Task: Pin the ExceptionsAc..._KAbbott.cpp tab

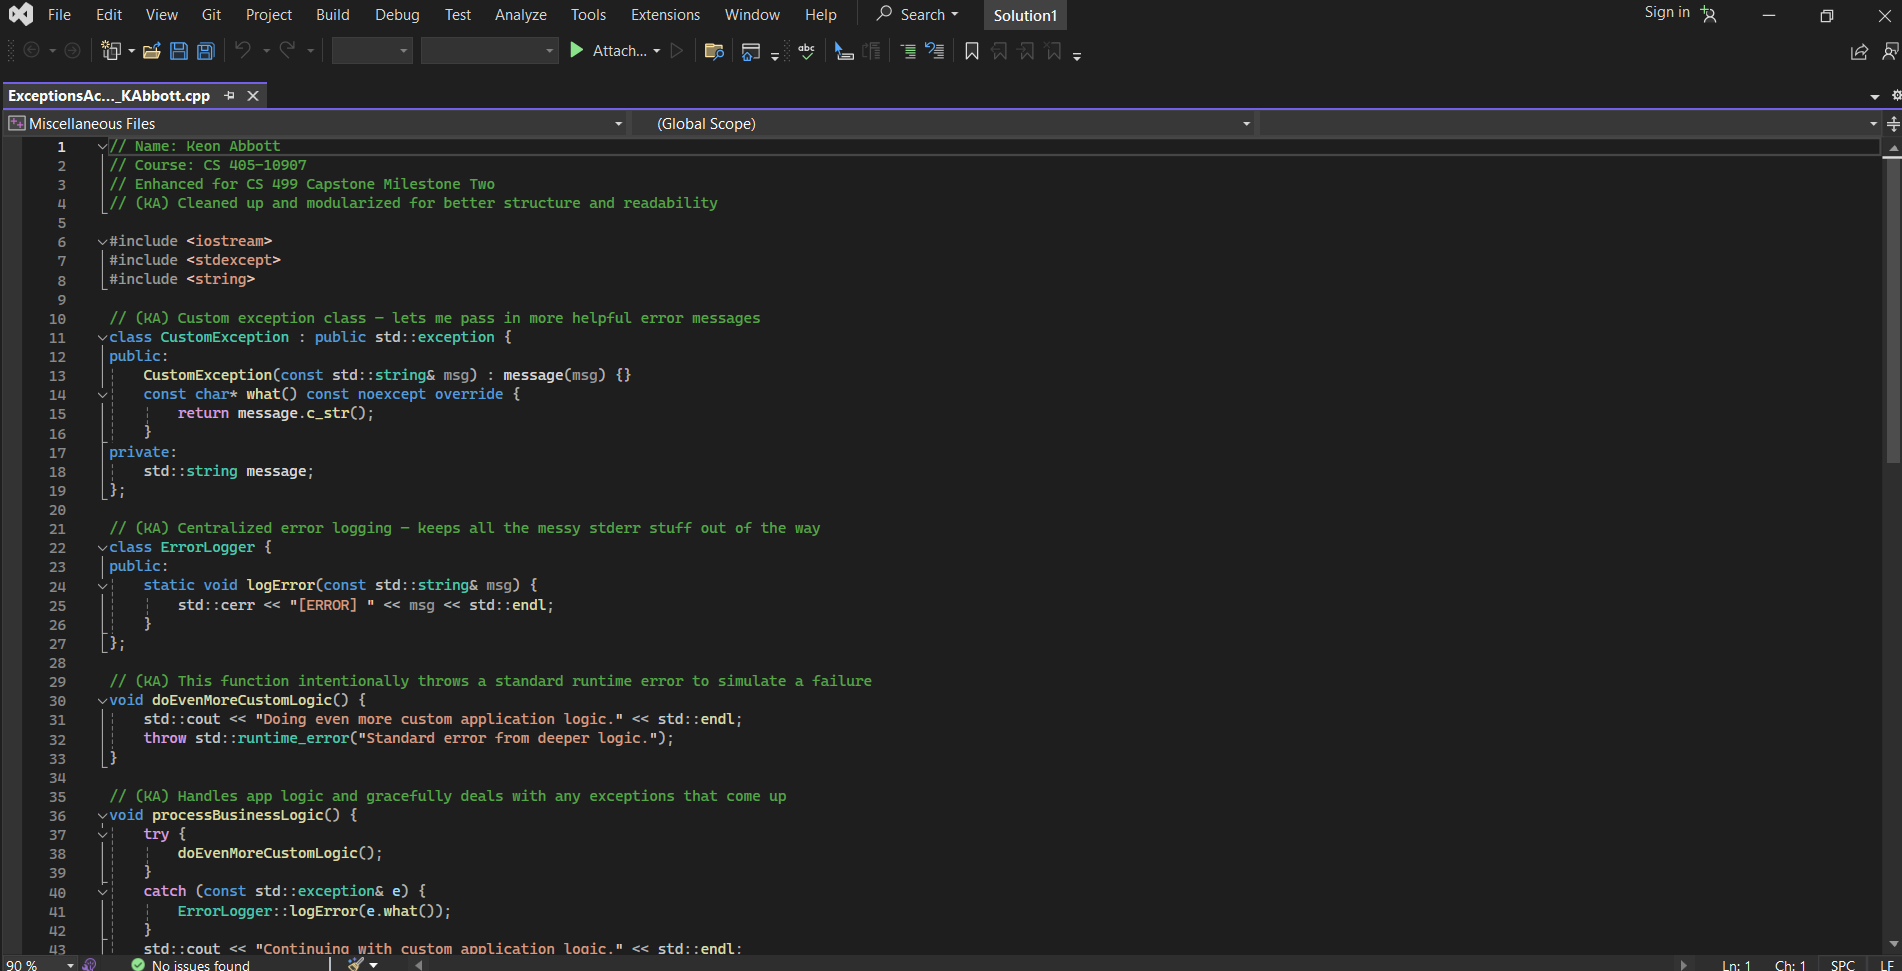Action: pos(229,96)
